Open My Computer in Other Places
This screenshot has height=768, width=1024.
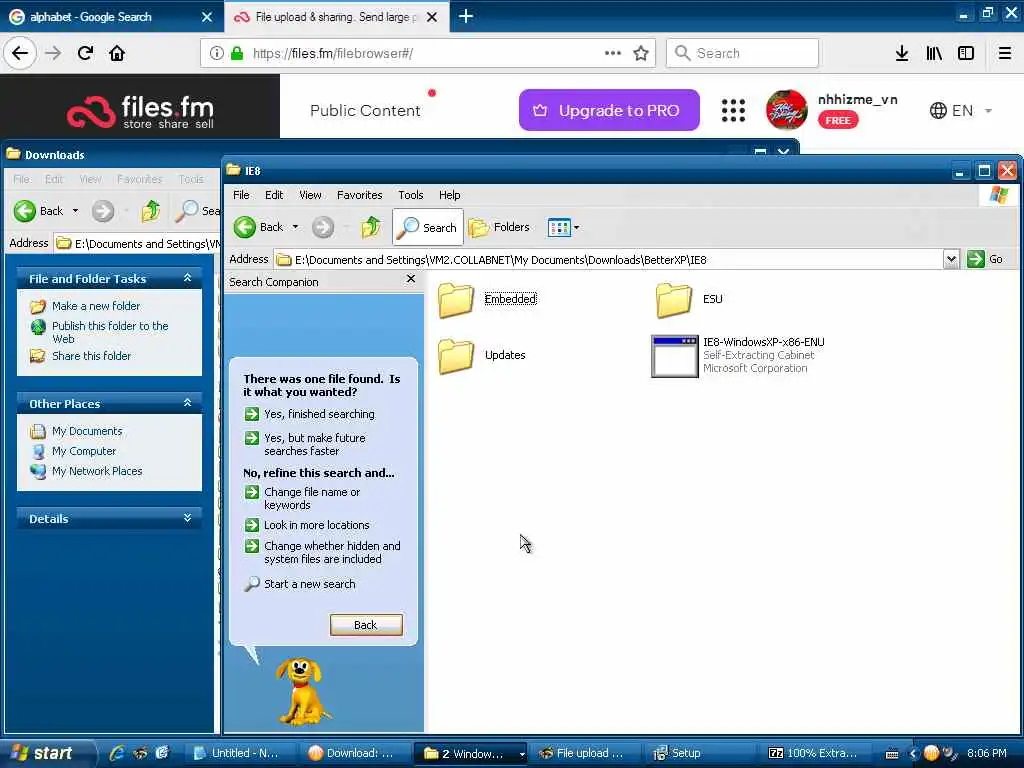click(x=74, y=451)
